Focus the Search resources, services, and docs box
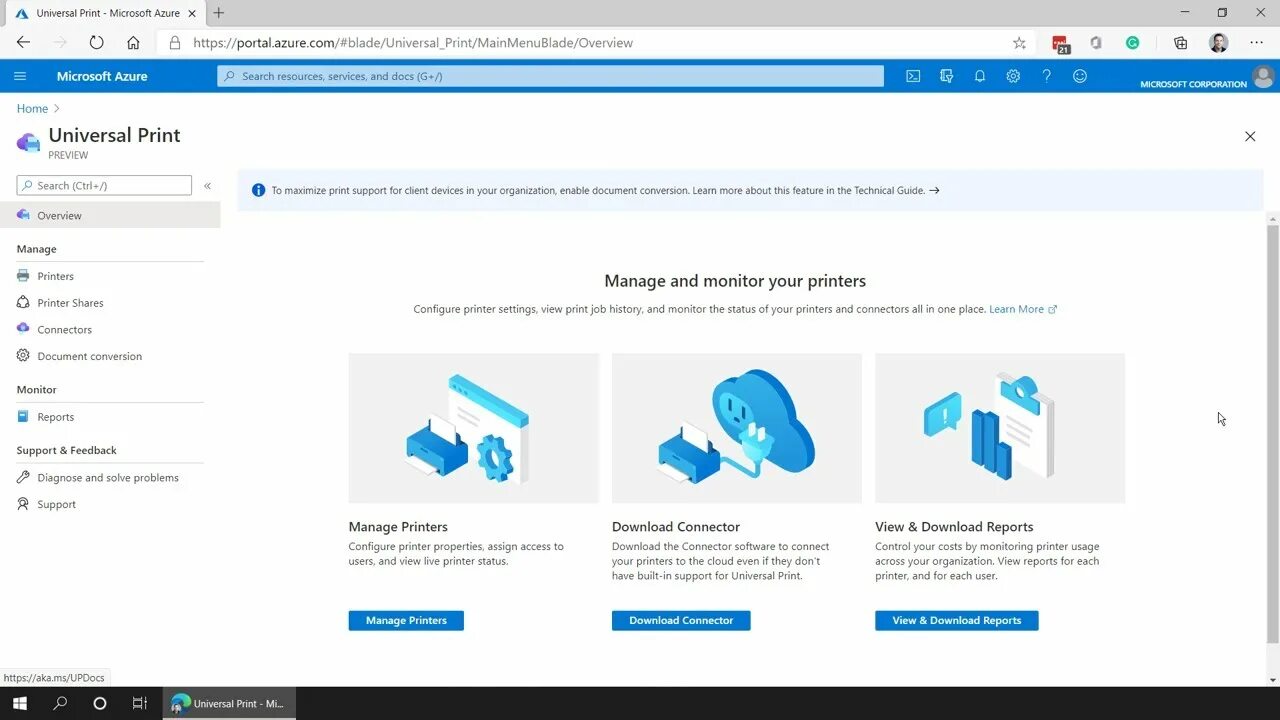This screenshot has width=1280, height=720. [550, 76]
